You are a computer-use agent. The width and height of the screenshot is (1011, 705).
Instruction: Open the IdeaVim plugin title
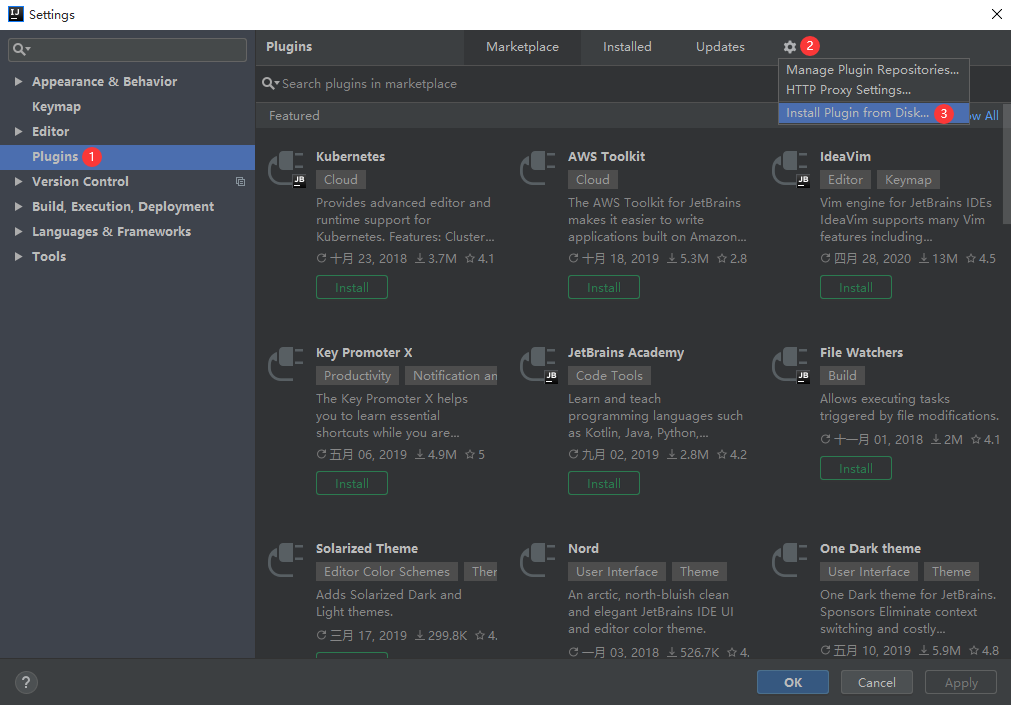tap(845, 157)
